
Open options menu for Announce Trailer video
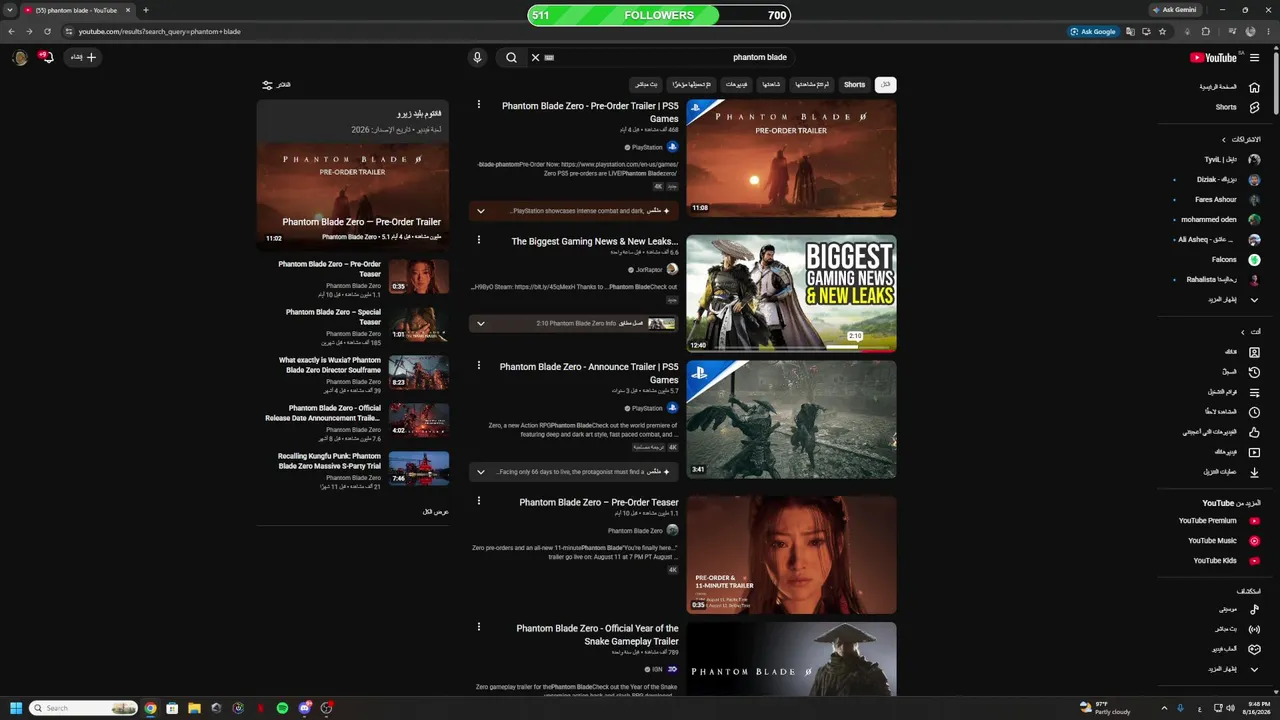479,365
